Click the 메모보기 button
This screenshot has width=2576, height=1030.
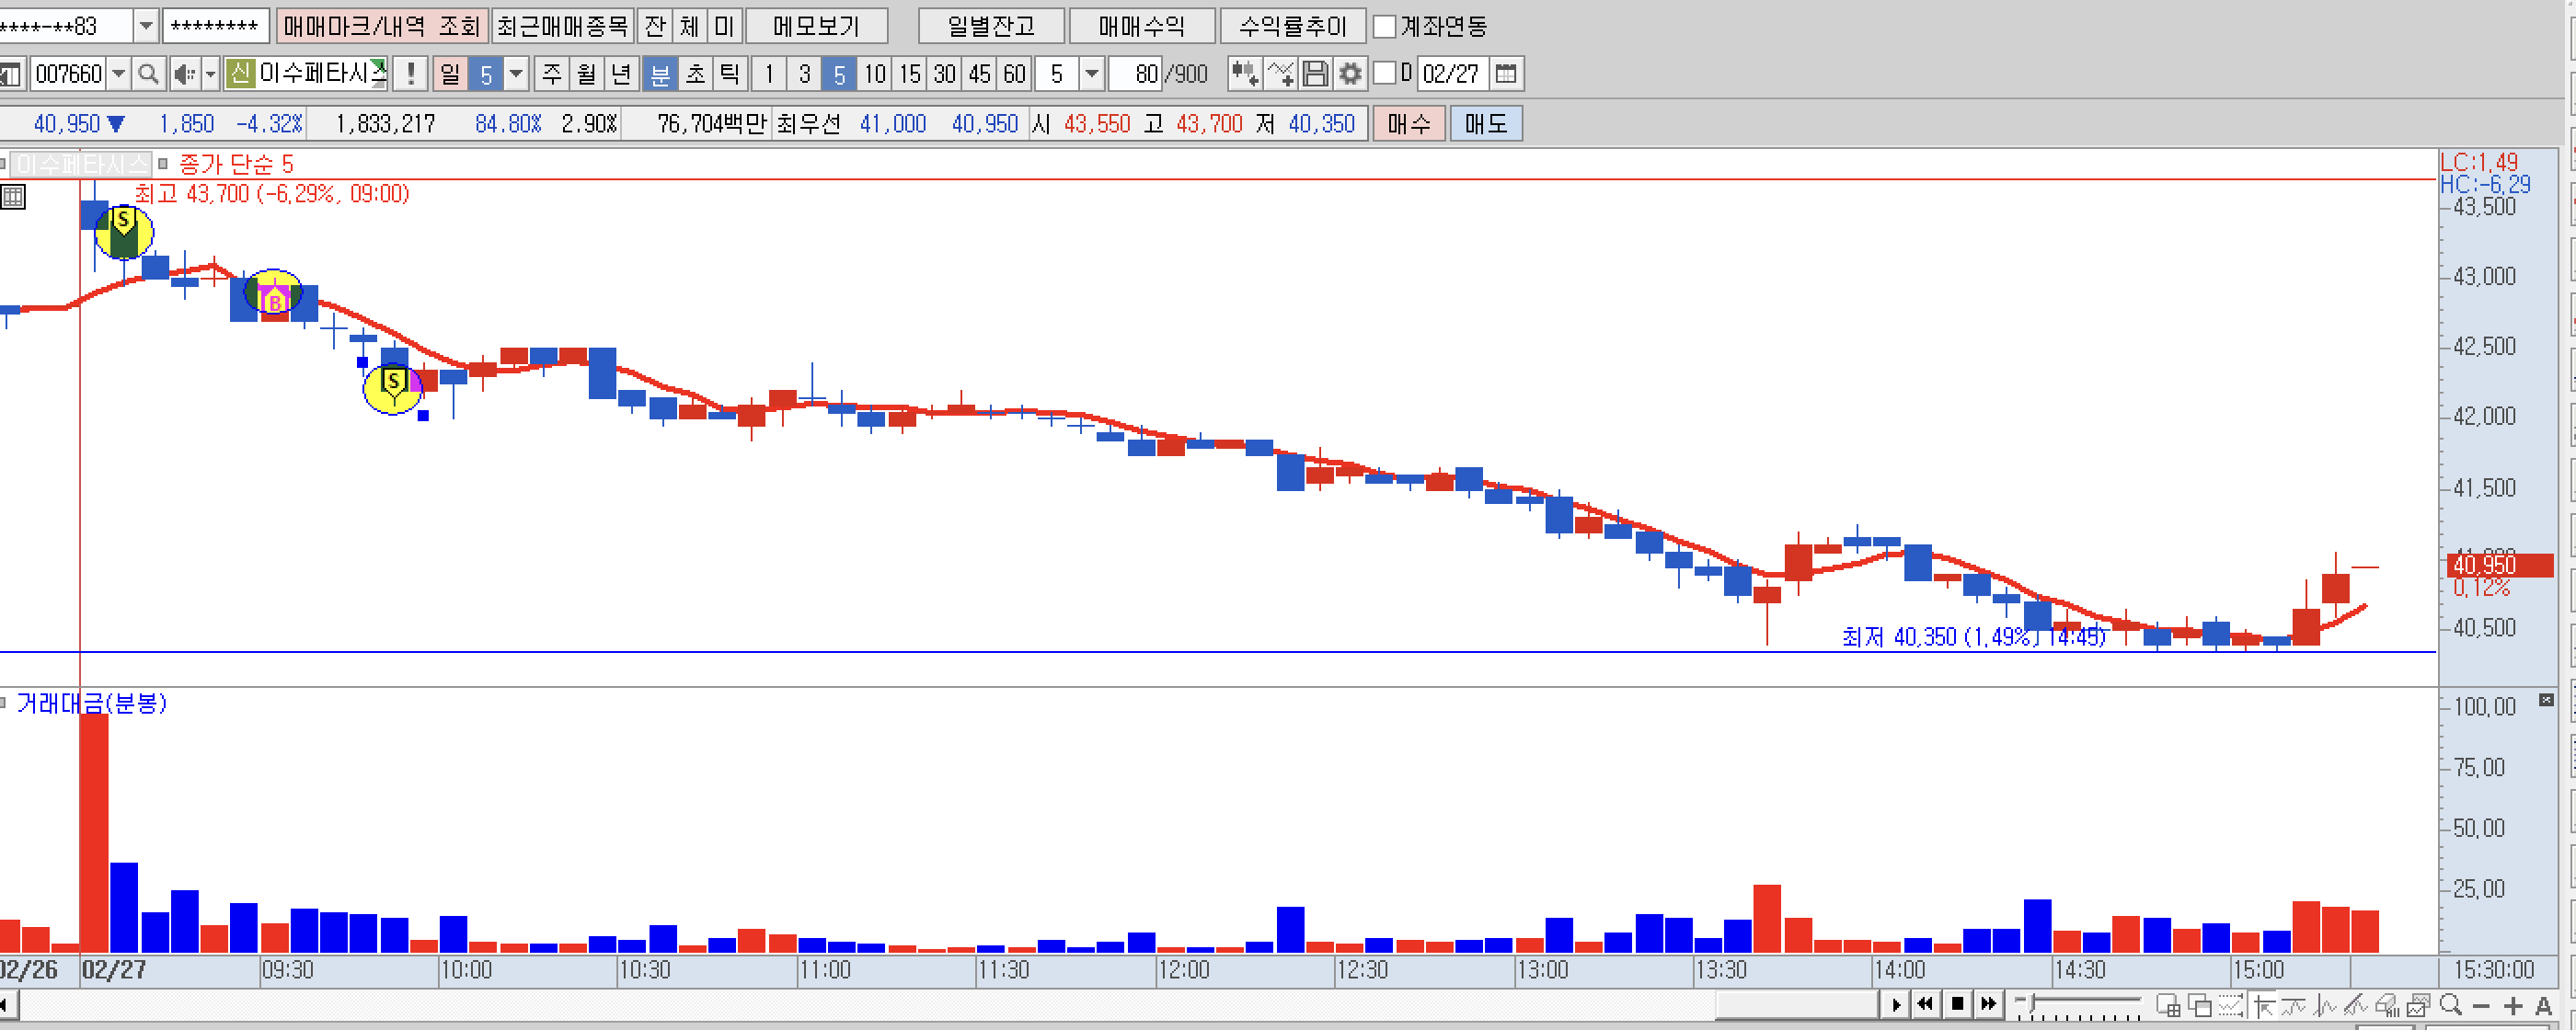click(816, 26)
